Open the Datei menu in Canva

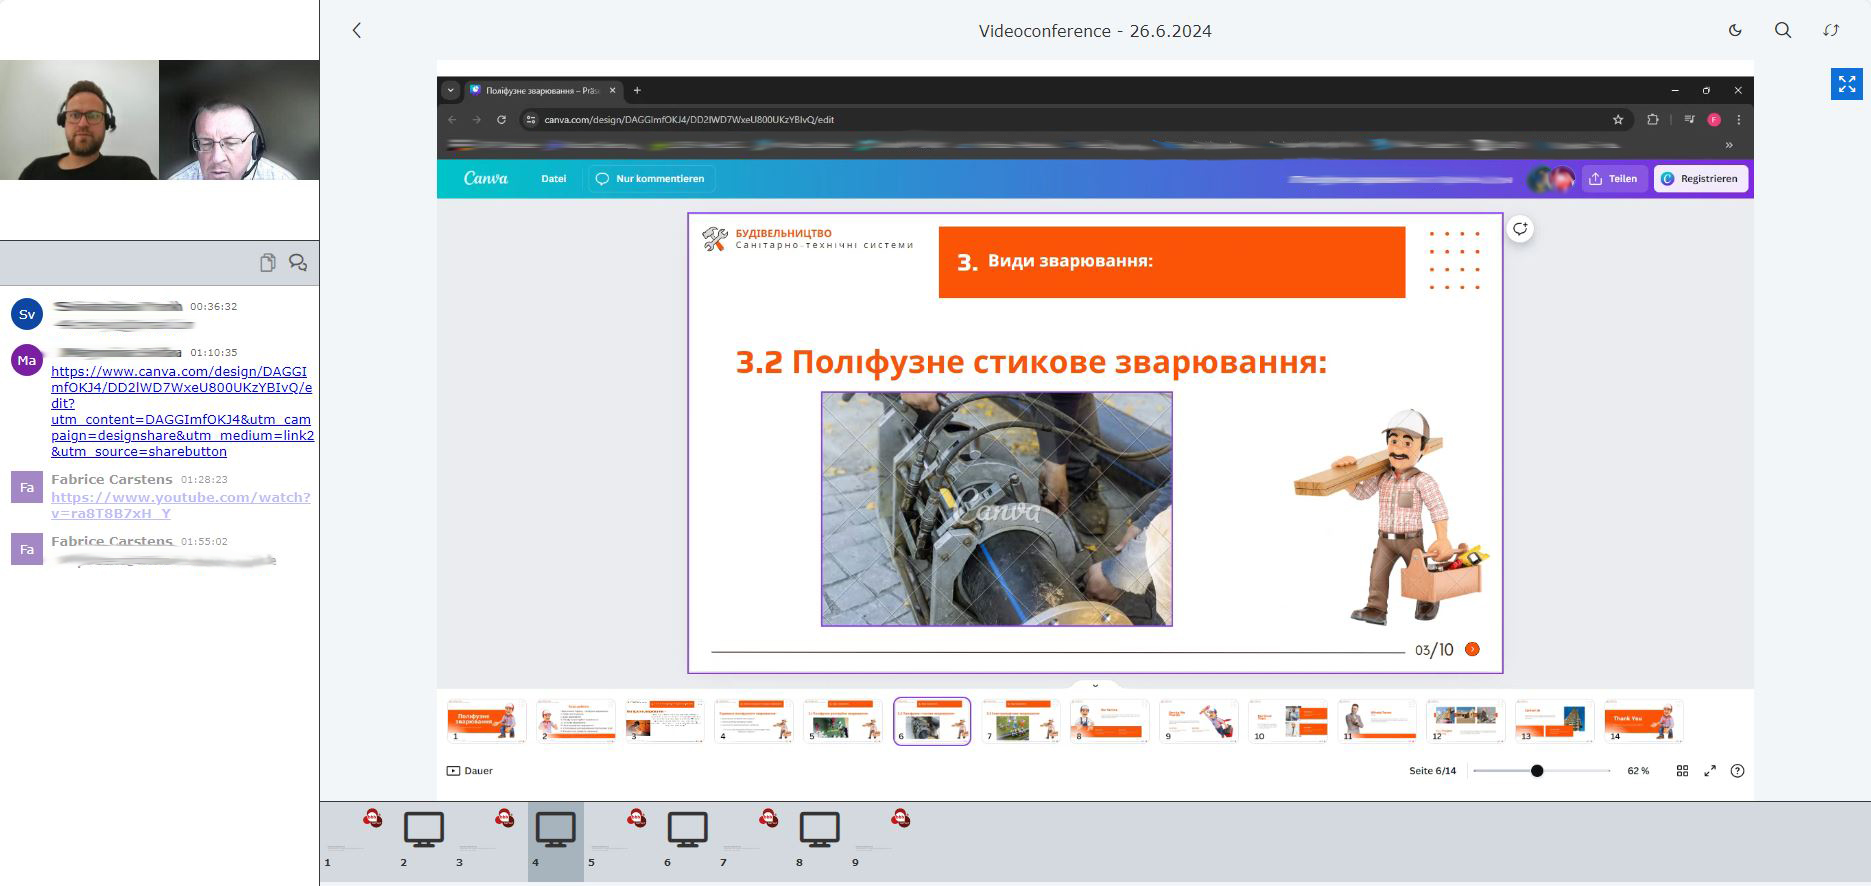[553, 179]
